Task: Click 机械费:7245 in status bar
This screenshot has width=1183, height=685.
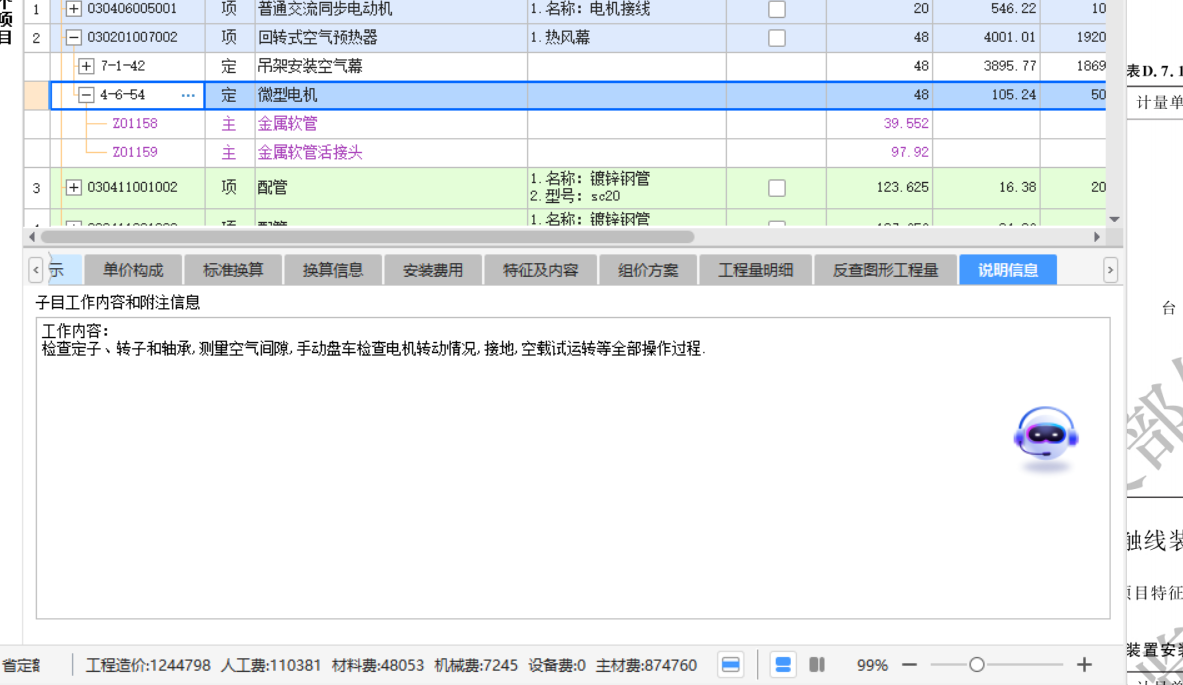Action: coord(476,665)
